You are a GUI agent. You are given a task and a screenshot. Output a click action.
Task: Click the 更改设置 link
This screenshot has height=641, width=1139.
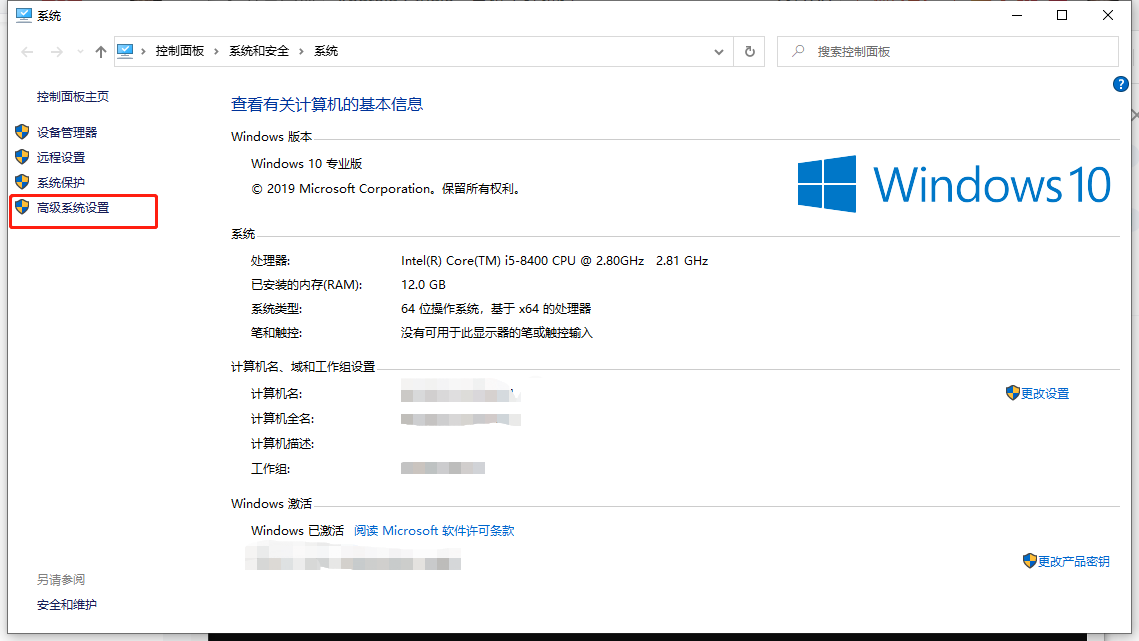point(1045,393)
